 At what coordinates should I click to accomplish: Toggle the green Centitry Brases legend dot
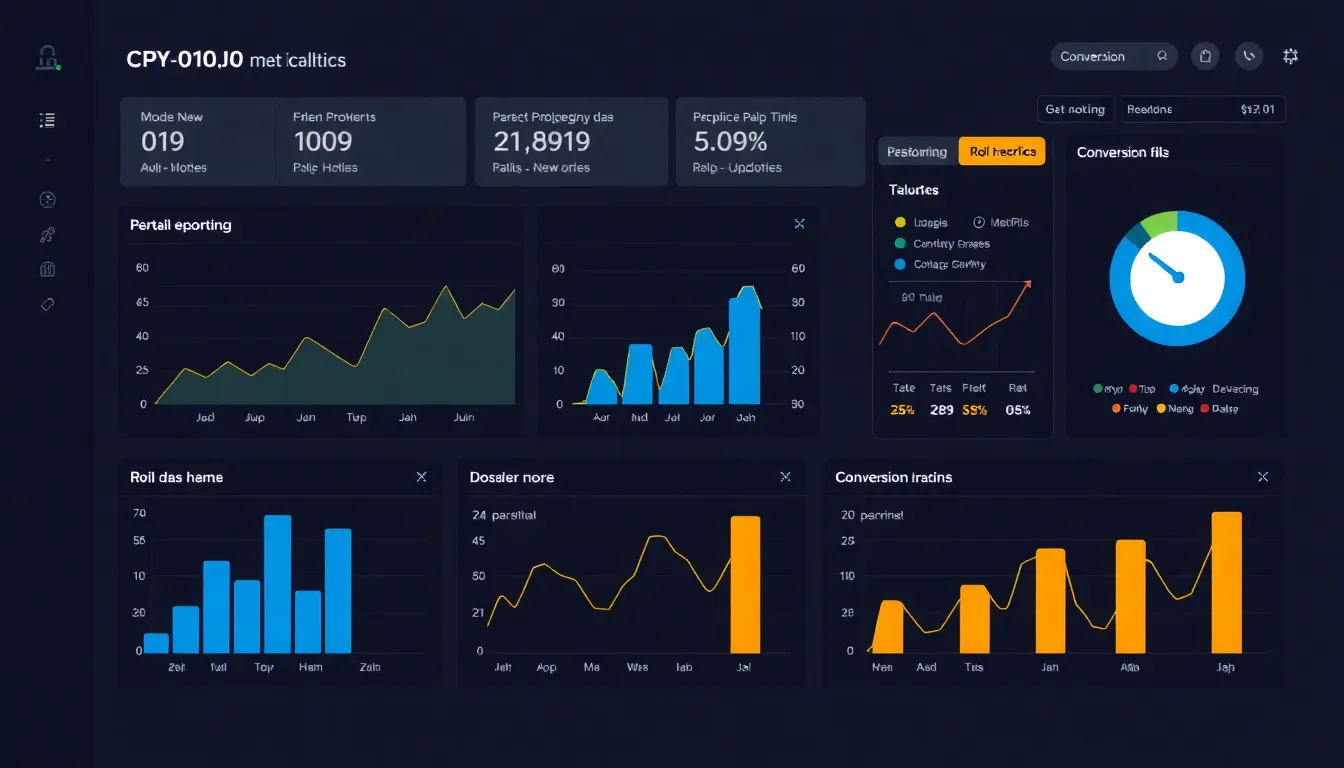tap(900, 244)
